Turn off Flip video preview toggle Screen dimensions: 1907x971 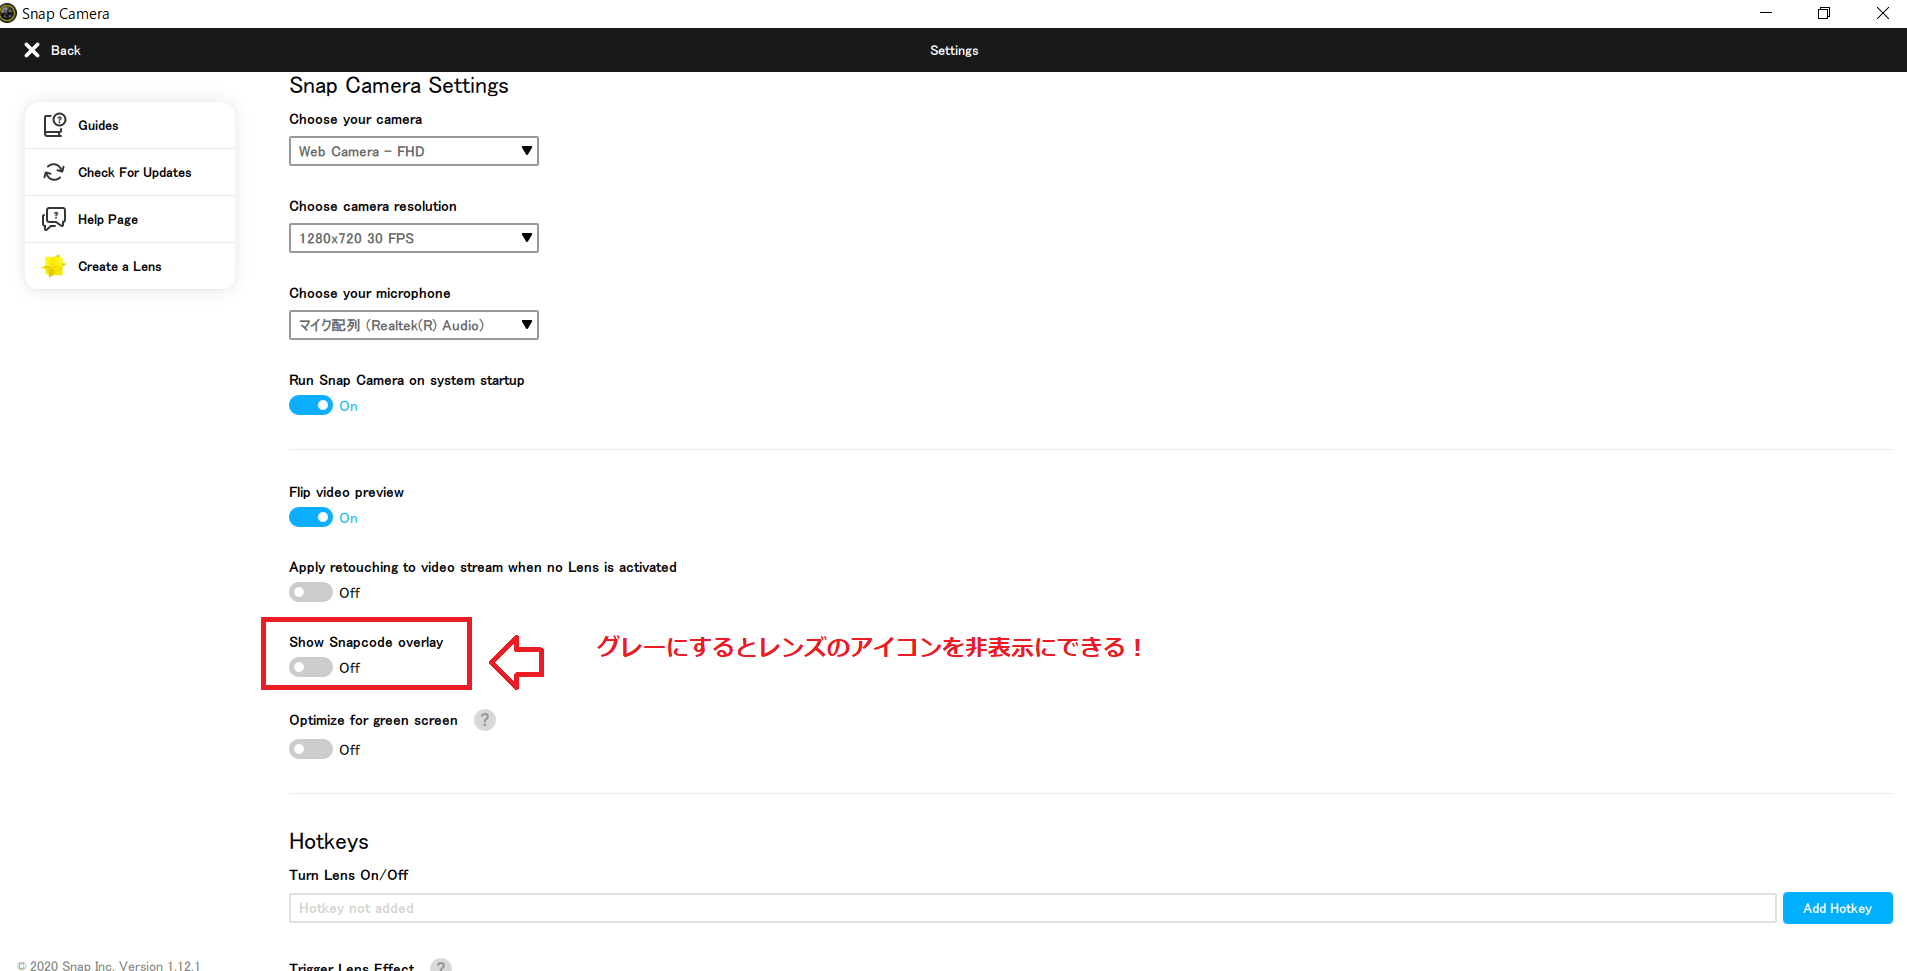[x=311, y=517]
